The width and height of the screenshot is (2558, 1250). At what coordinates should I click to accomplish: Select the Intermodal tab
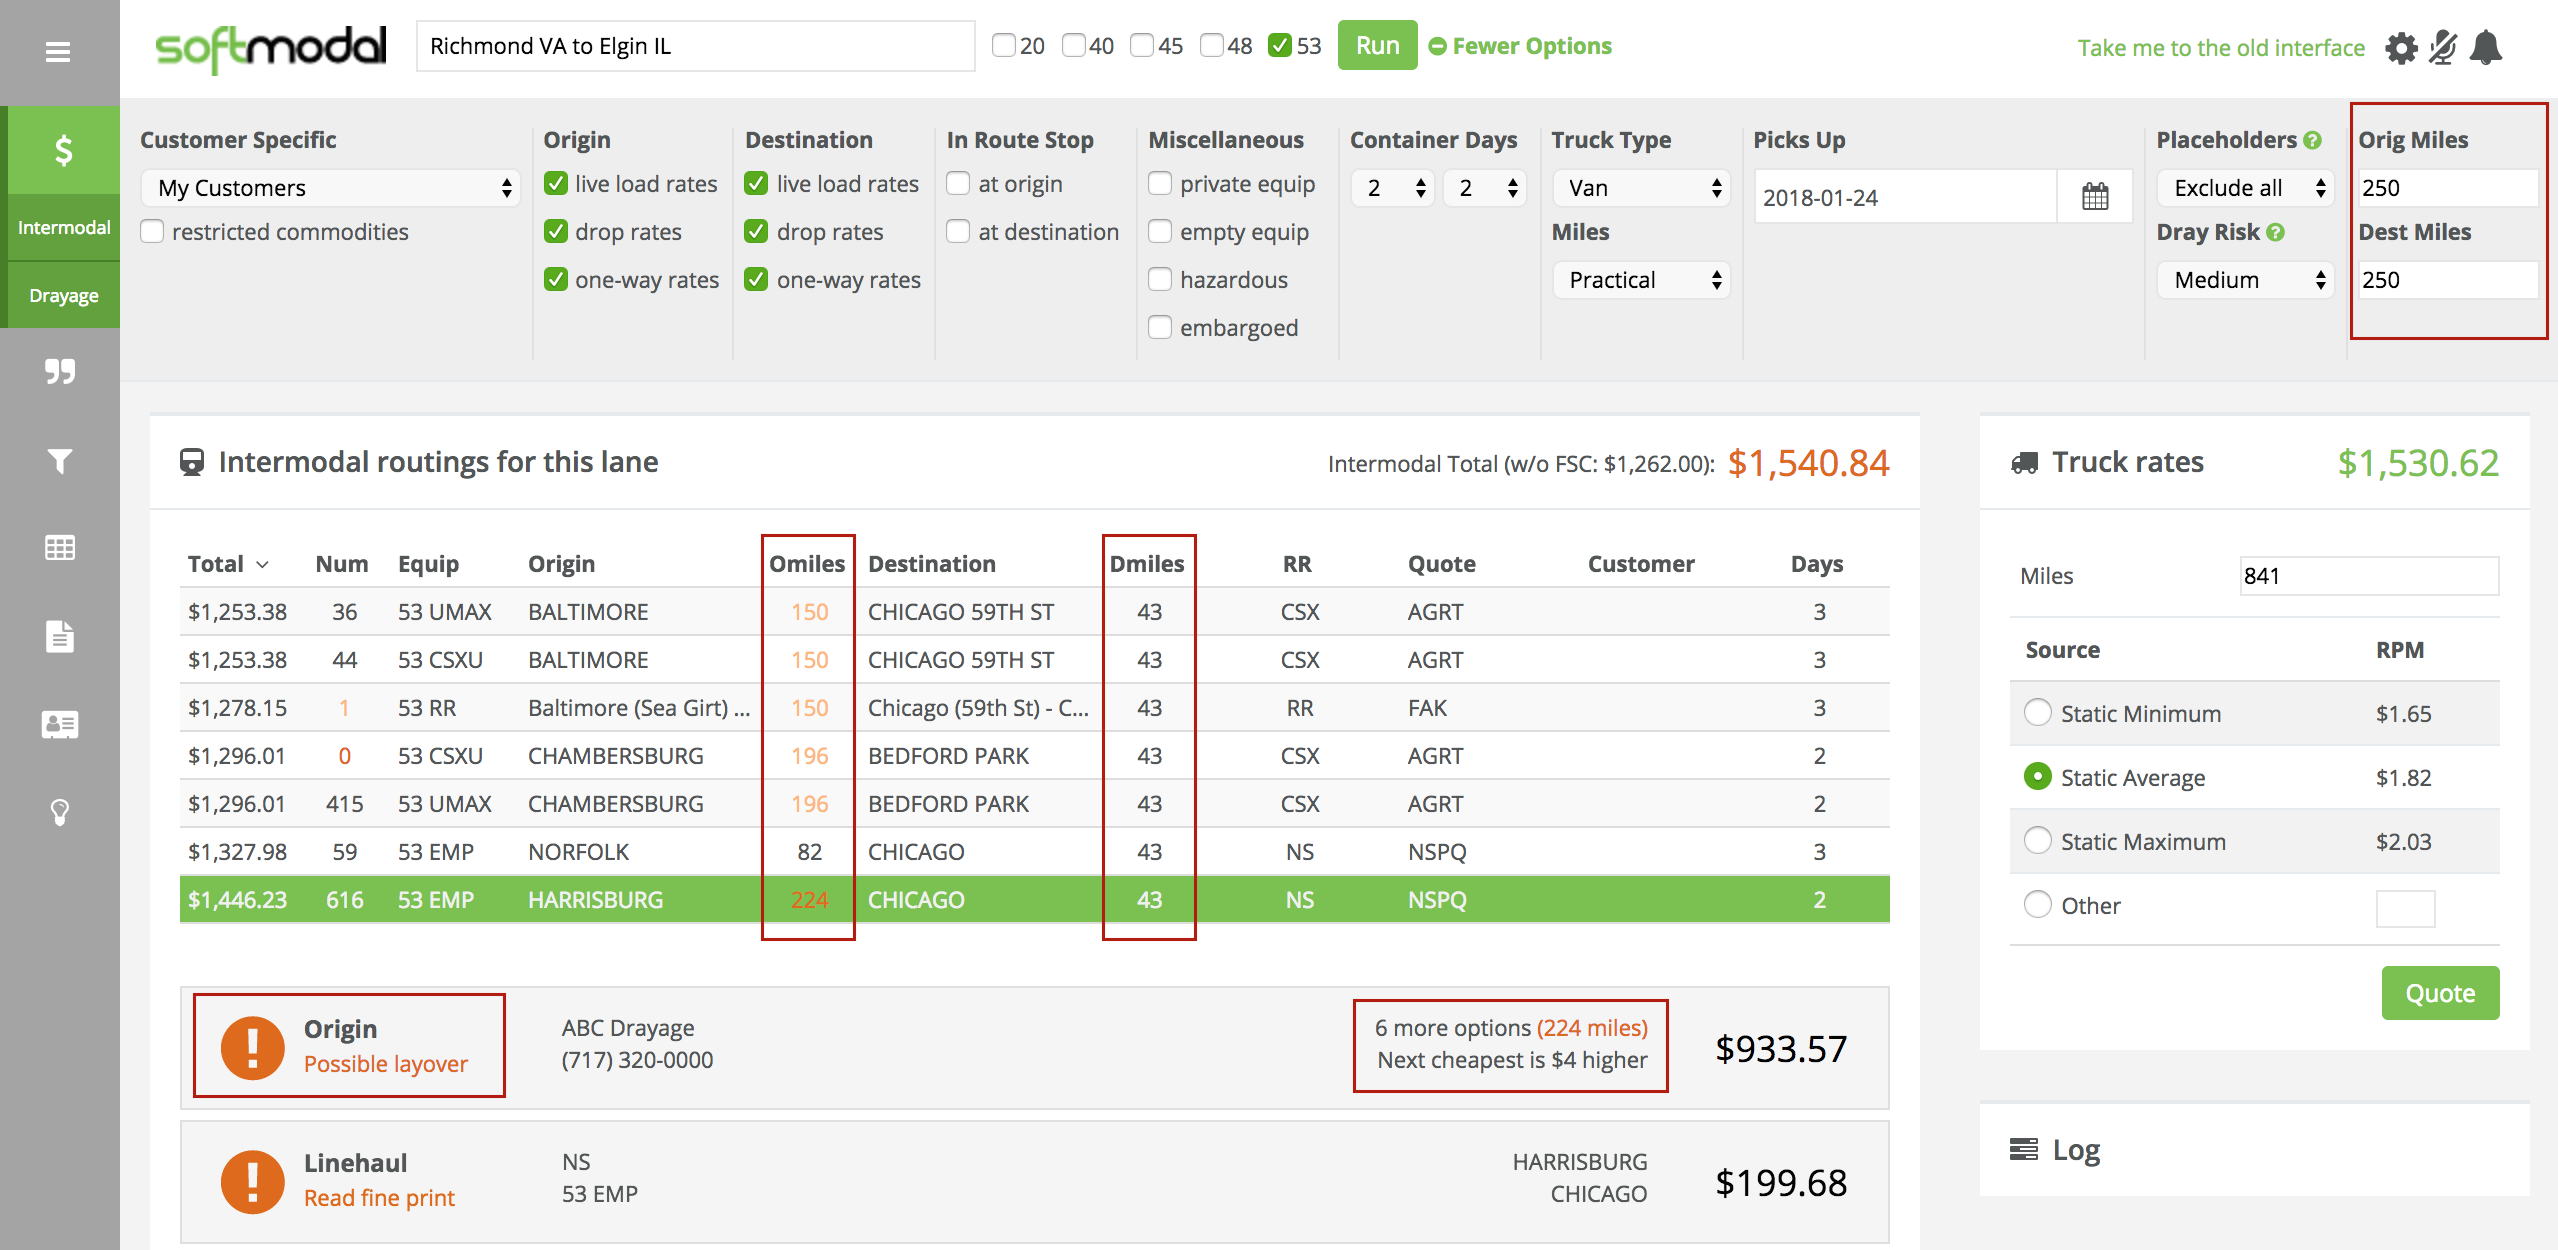(63, 228)
